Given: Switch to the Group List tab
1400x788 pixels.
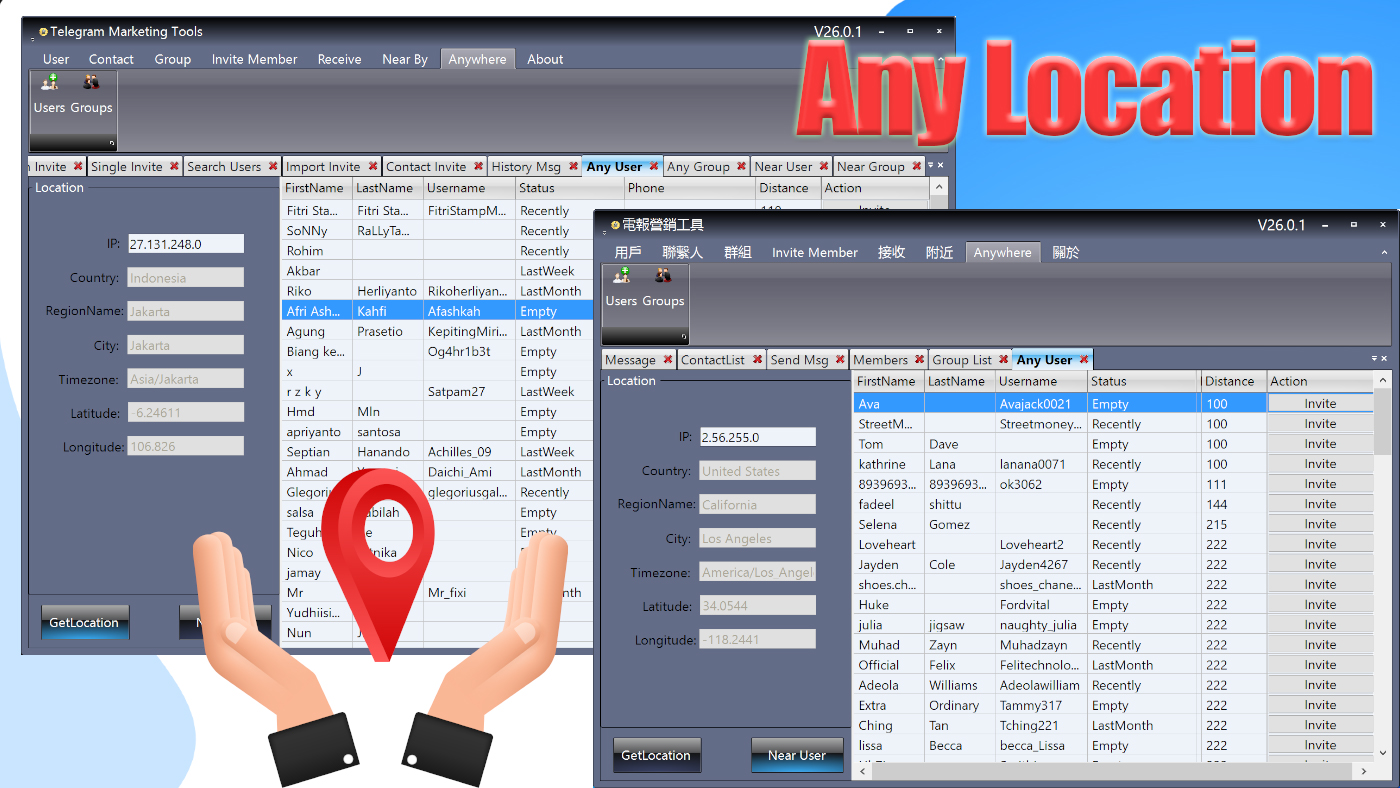Looking at the screenshot, I should [x=962, y=359].
